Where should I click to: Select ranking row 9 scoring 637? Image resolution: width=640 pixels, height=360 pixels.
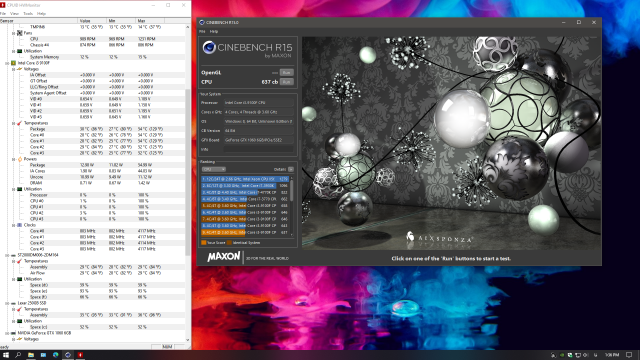tap(245, 232)
